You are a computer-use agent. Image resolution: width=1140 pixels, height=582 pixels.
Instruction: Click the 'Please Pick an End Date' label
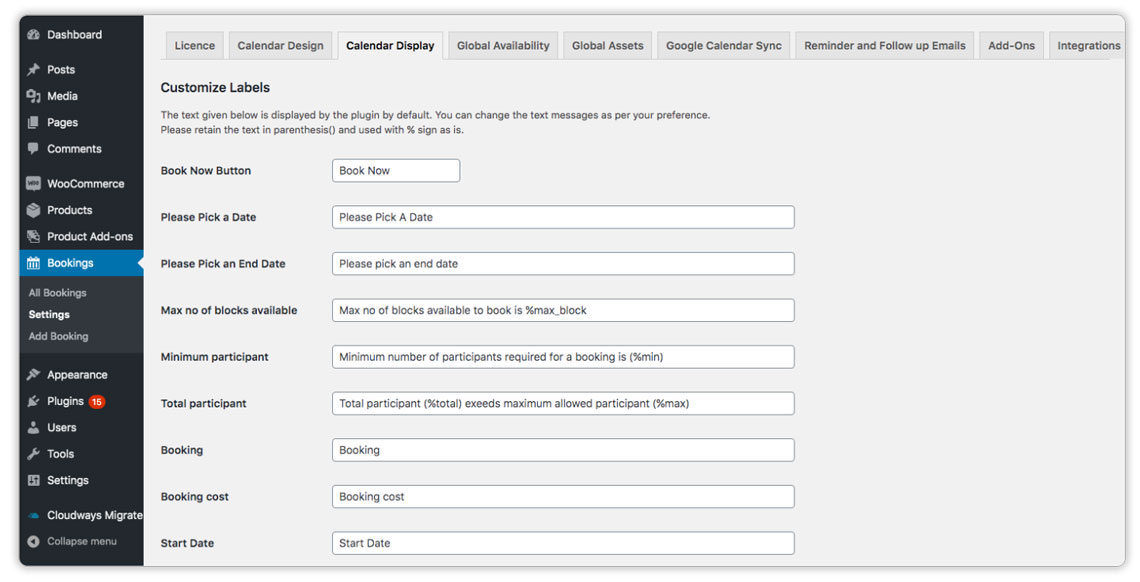tap(222, 264)
